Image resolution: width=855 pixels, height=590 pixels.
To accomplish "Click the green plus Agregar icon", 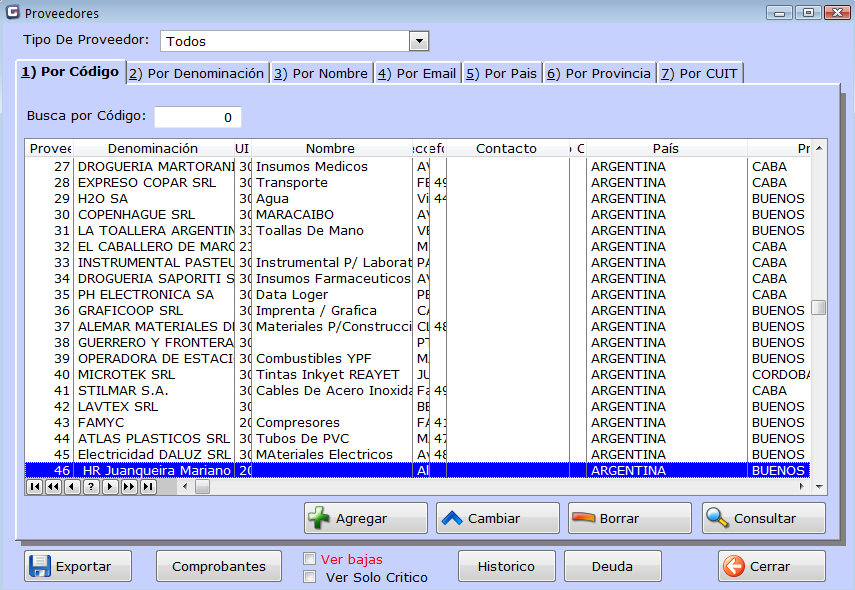I will pos(319,518).
